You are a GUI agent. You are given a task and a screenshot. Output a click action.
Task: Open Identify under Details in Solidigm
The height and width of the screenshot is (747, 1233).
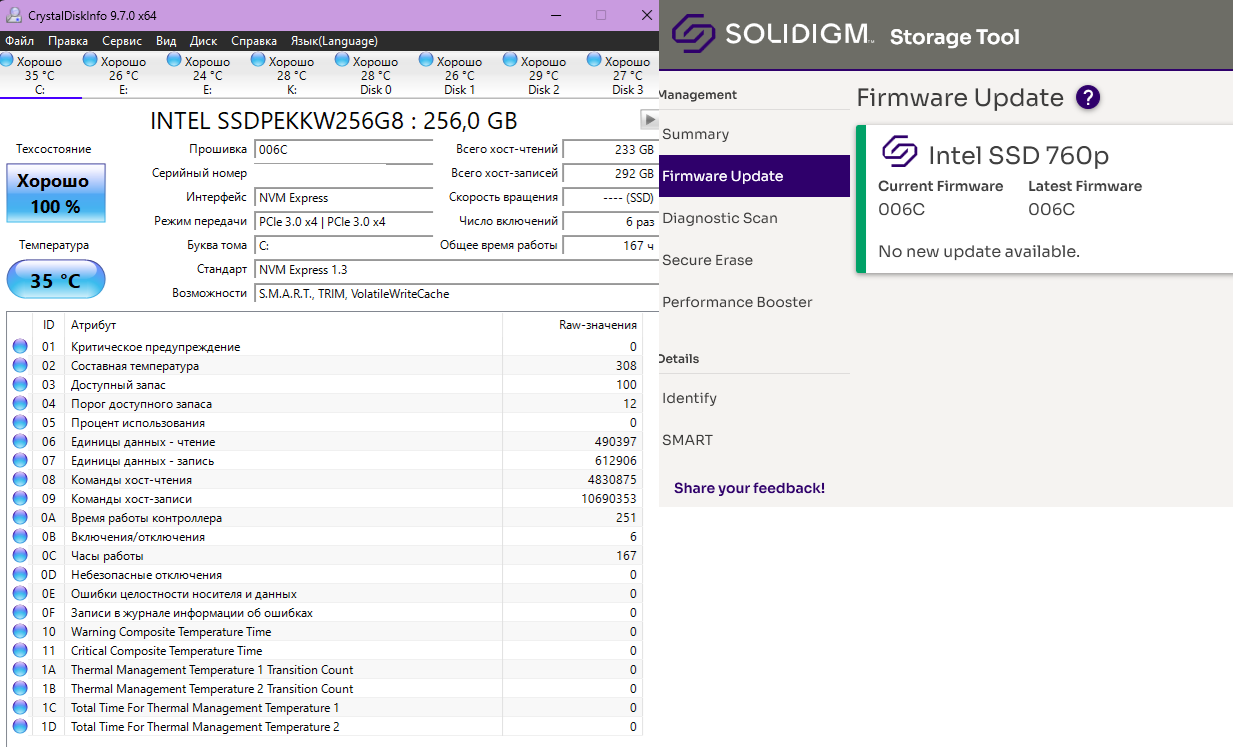coord(689,398)
